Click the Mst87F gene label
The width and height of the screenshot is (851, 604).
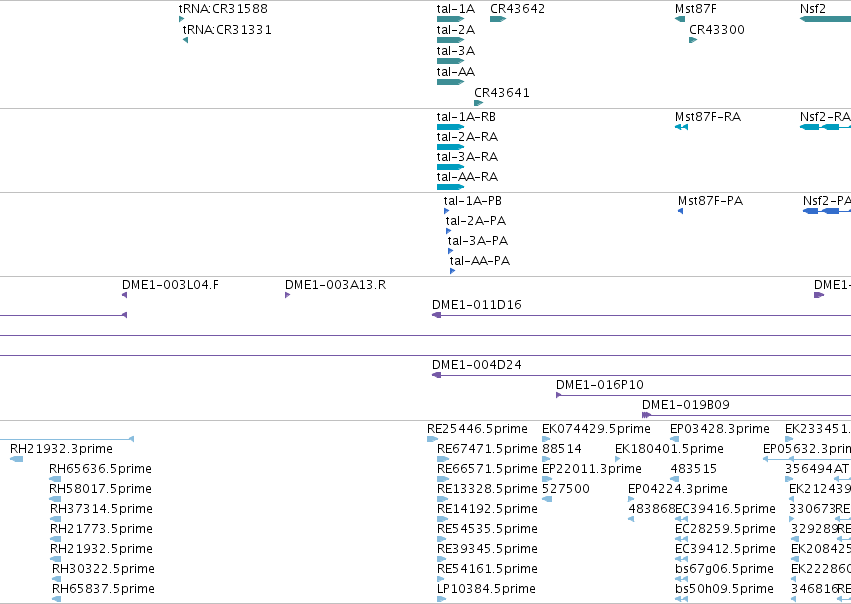(x=696, y=9)
